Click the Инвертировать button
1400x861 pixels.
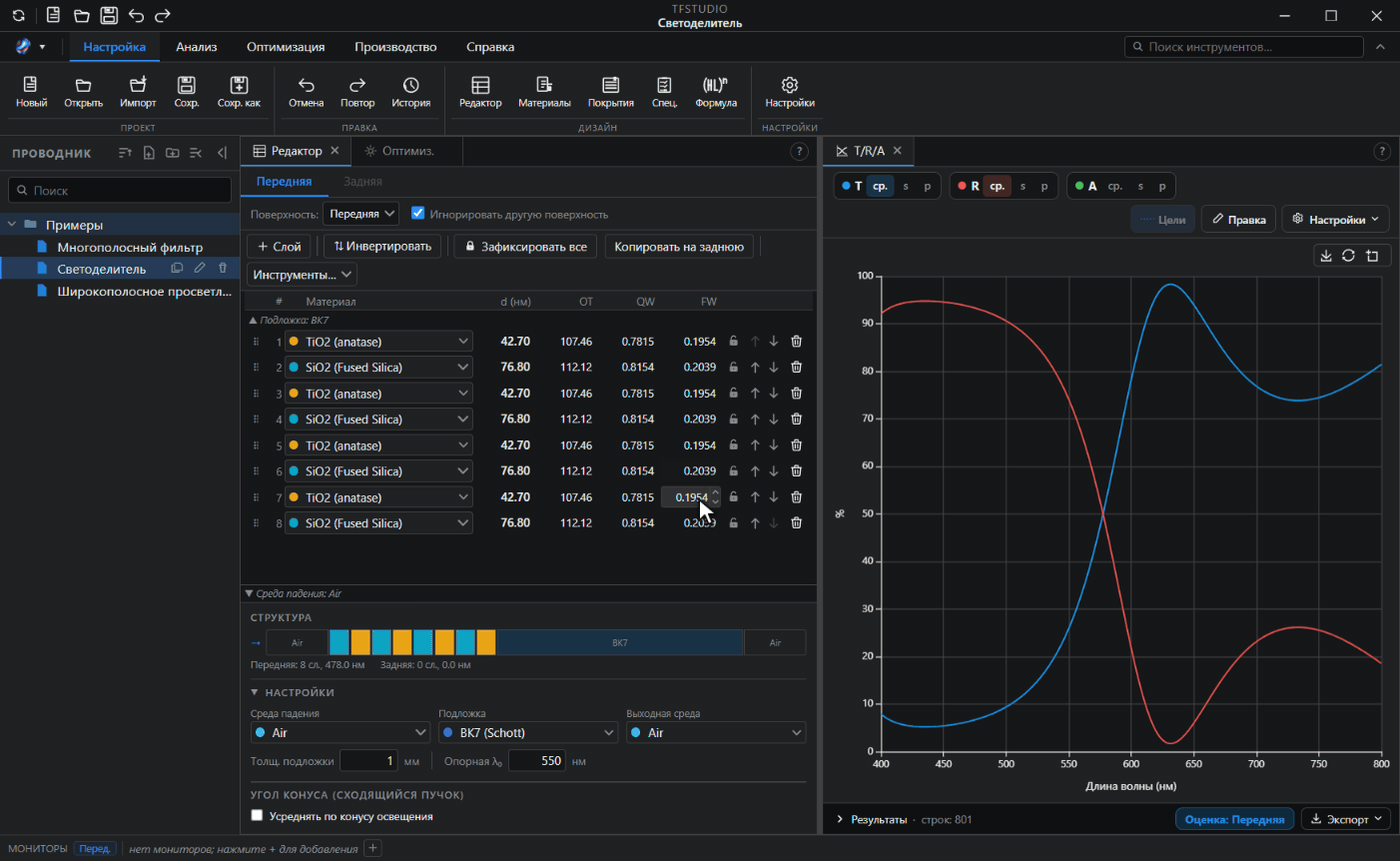pyautogui.click(x=382, y=246)
